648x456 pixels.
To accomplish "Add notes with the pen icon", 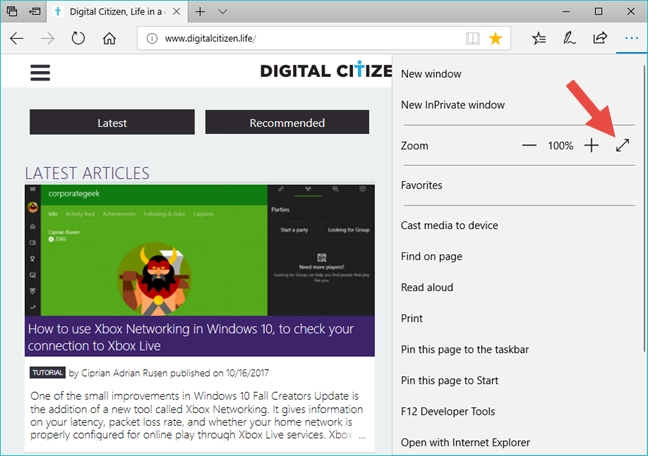I will click(569, 38).
